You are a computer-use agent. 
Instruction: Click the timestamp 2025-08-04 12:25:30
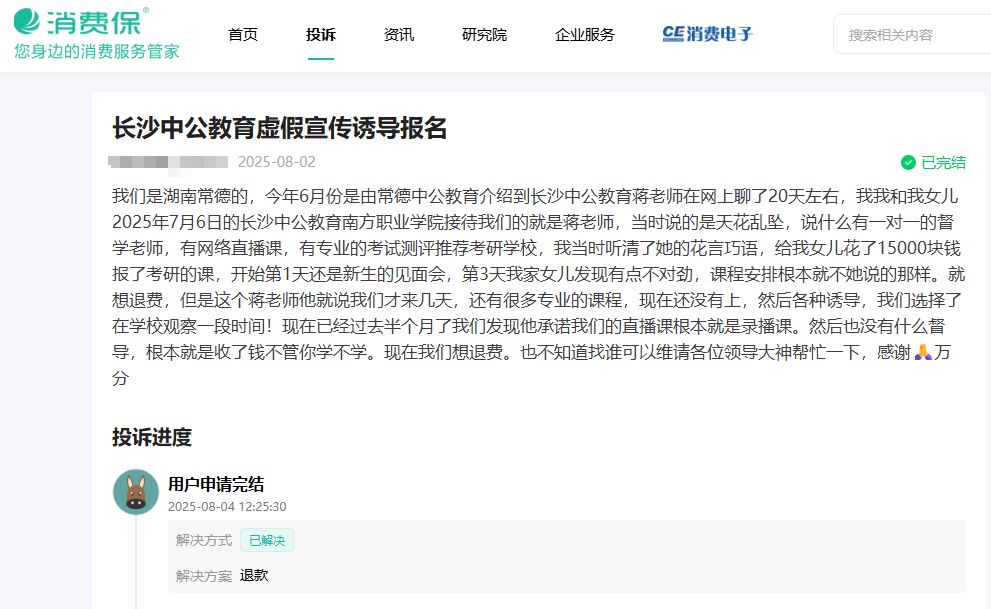point(227,507)
